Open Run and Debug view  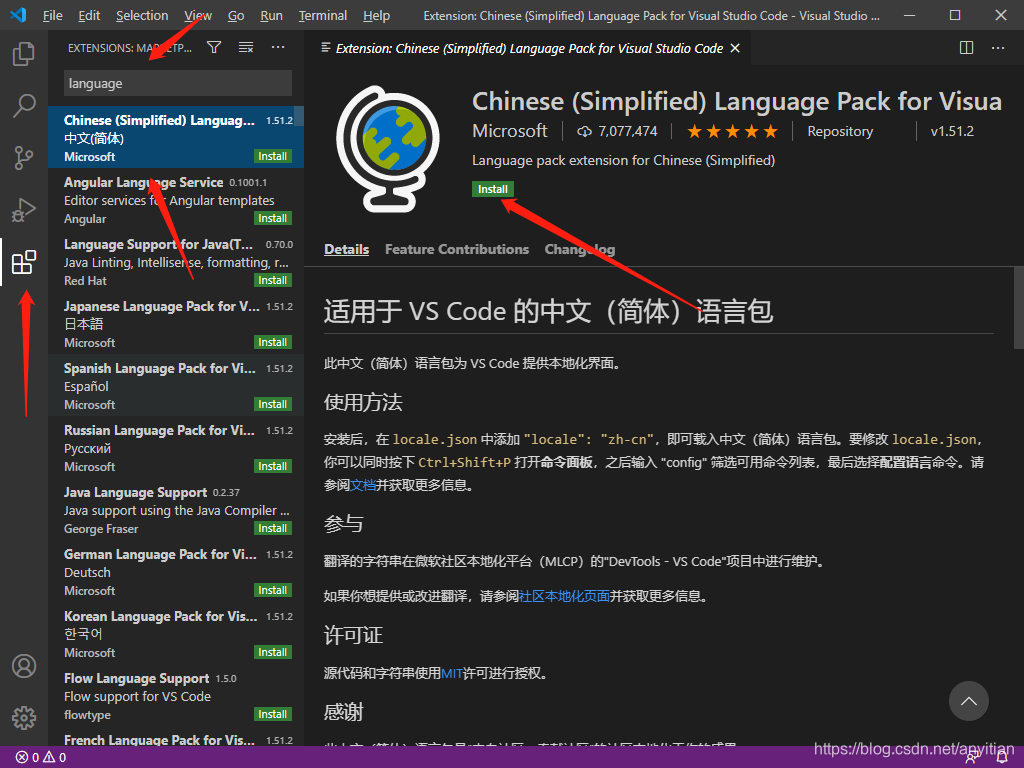(24, 210)
